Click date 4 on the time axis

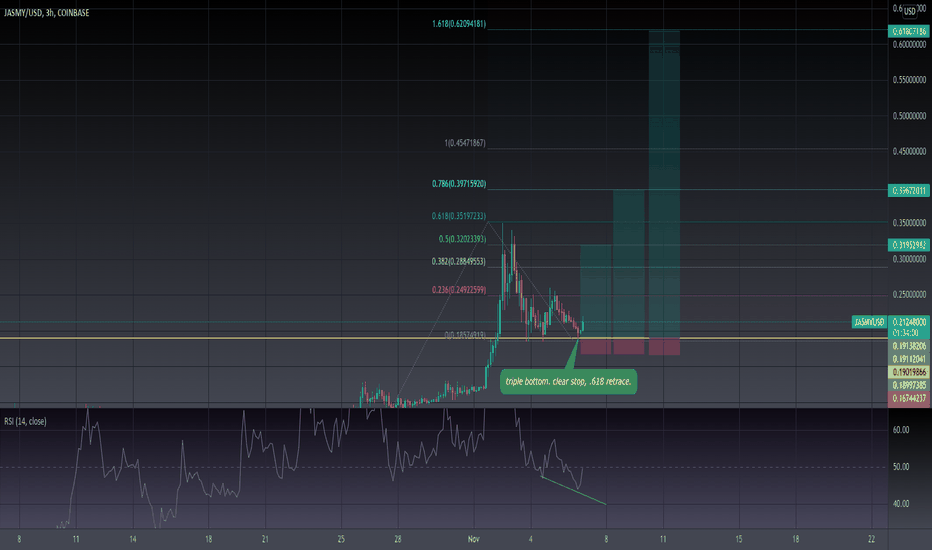(x=531, y=539)
